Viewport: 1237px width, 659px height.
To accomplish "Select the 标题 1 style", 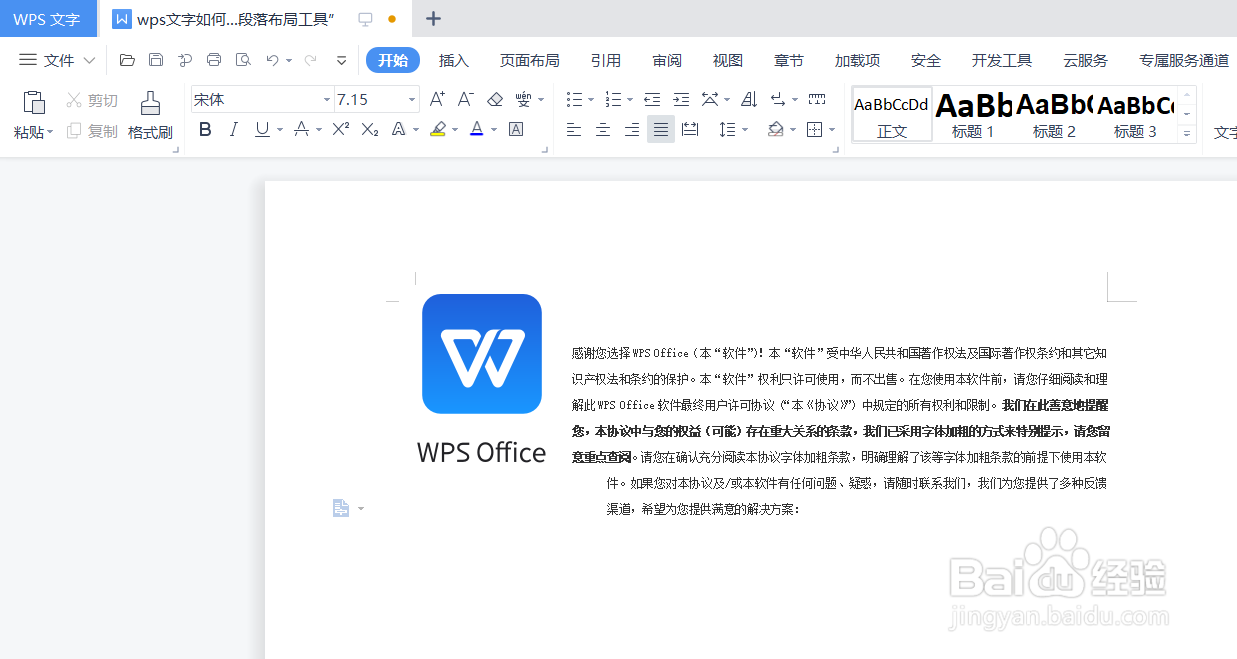I will pos(973,114).
